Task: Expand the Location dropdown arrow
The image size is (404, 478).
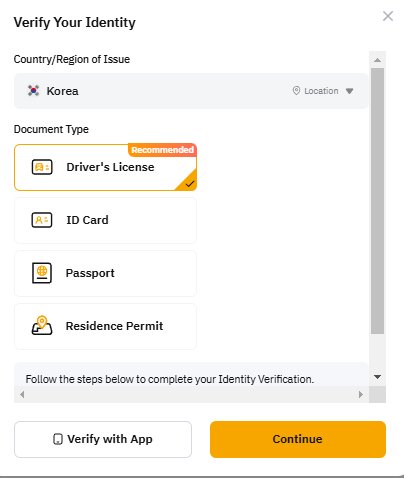Action: pos(349,91)
